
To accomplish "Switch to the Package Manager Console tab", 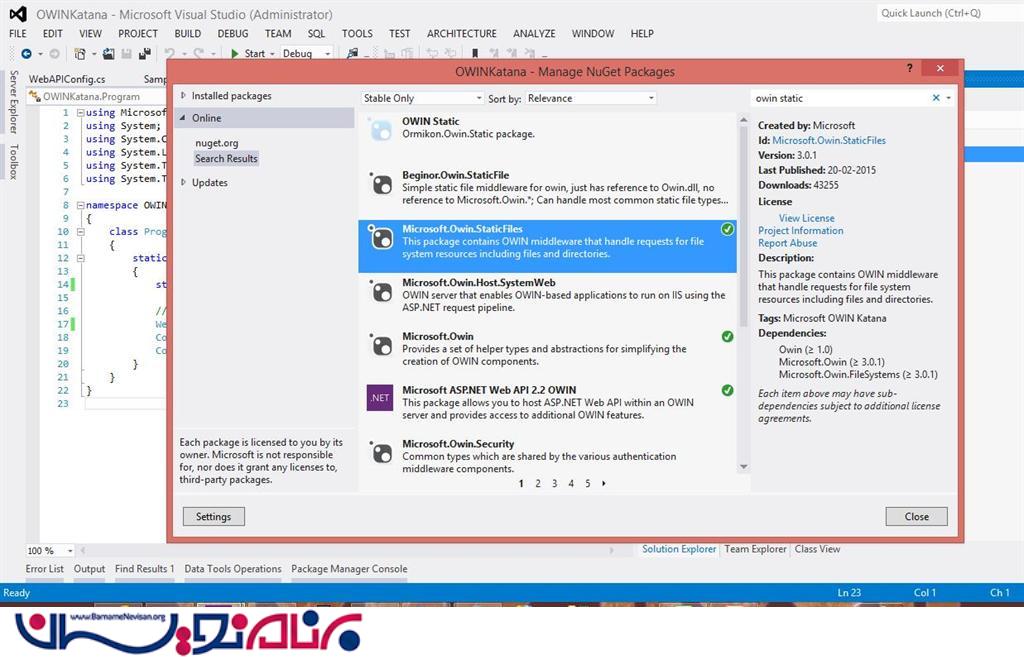I will (349, 569).
